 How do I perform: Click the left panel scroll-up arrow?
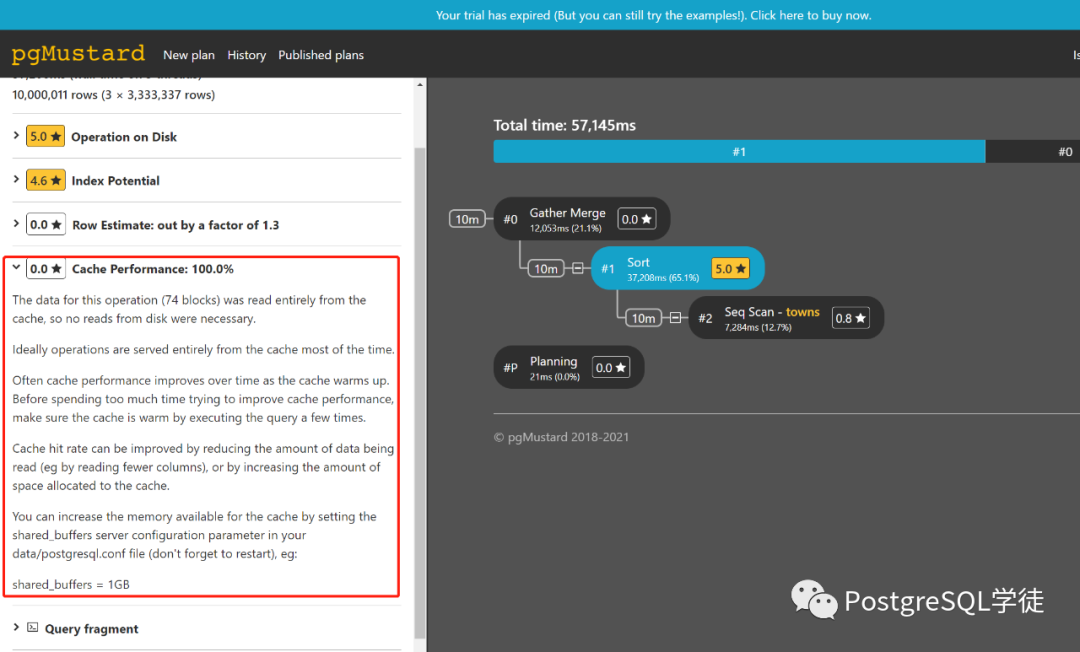[x=420, y=84]
